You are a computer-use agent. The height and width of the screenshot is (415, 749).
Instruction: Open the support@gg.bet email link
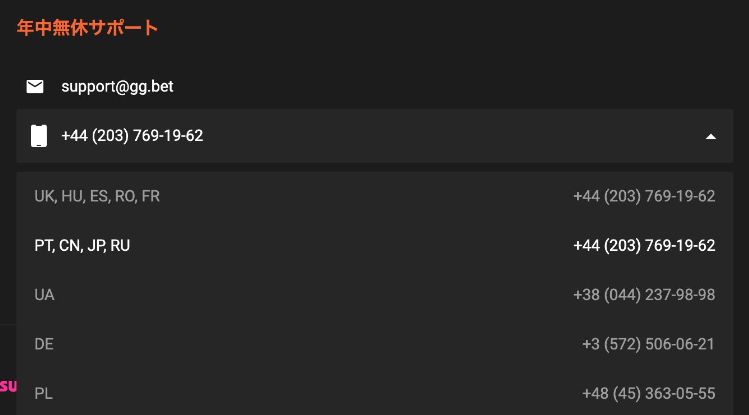click(117, 86)
